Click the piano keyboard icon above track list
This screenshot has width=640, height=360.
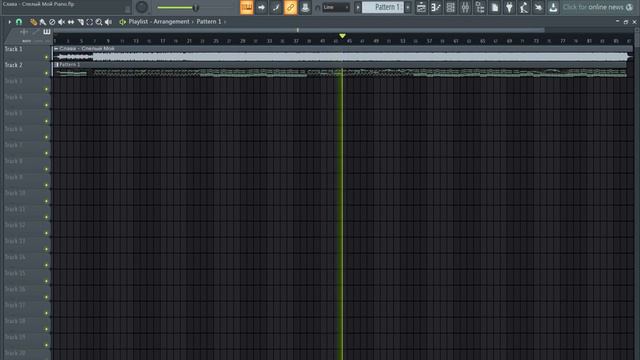click(47, 31)
